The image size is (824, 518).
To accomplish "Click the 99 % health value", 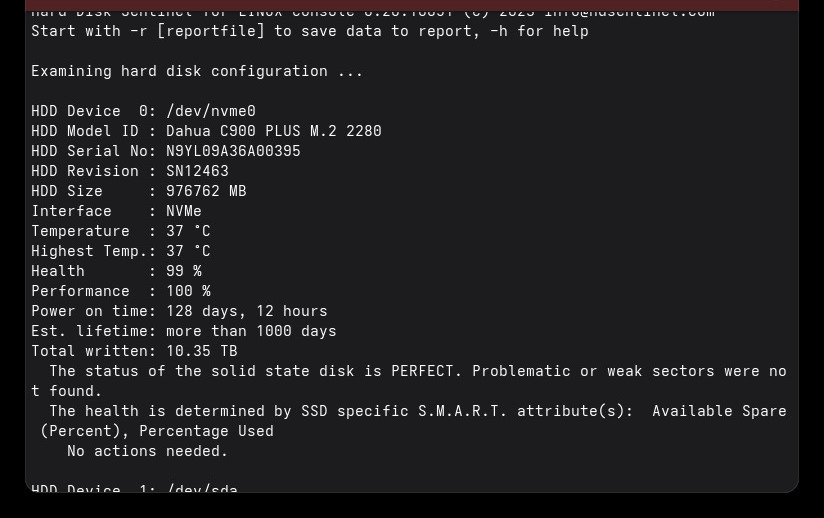I will click(184, 271).
